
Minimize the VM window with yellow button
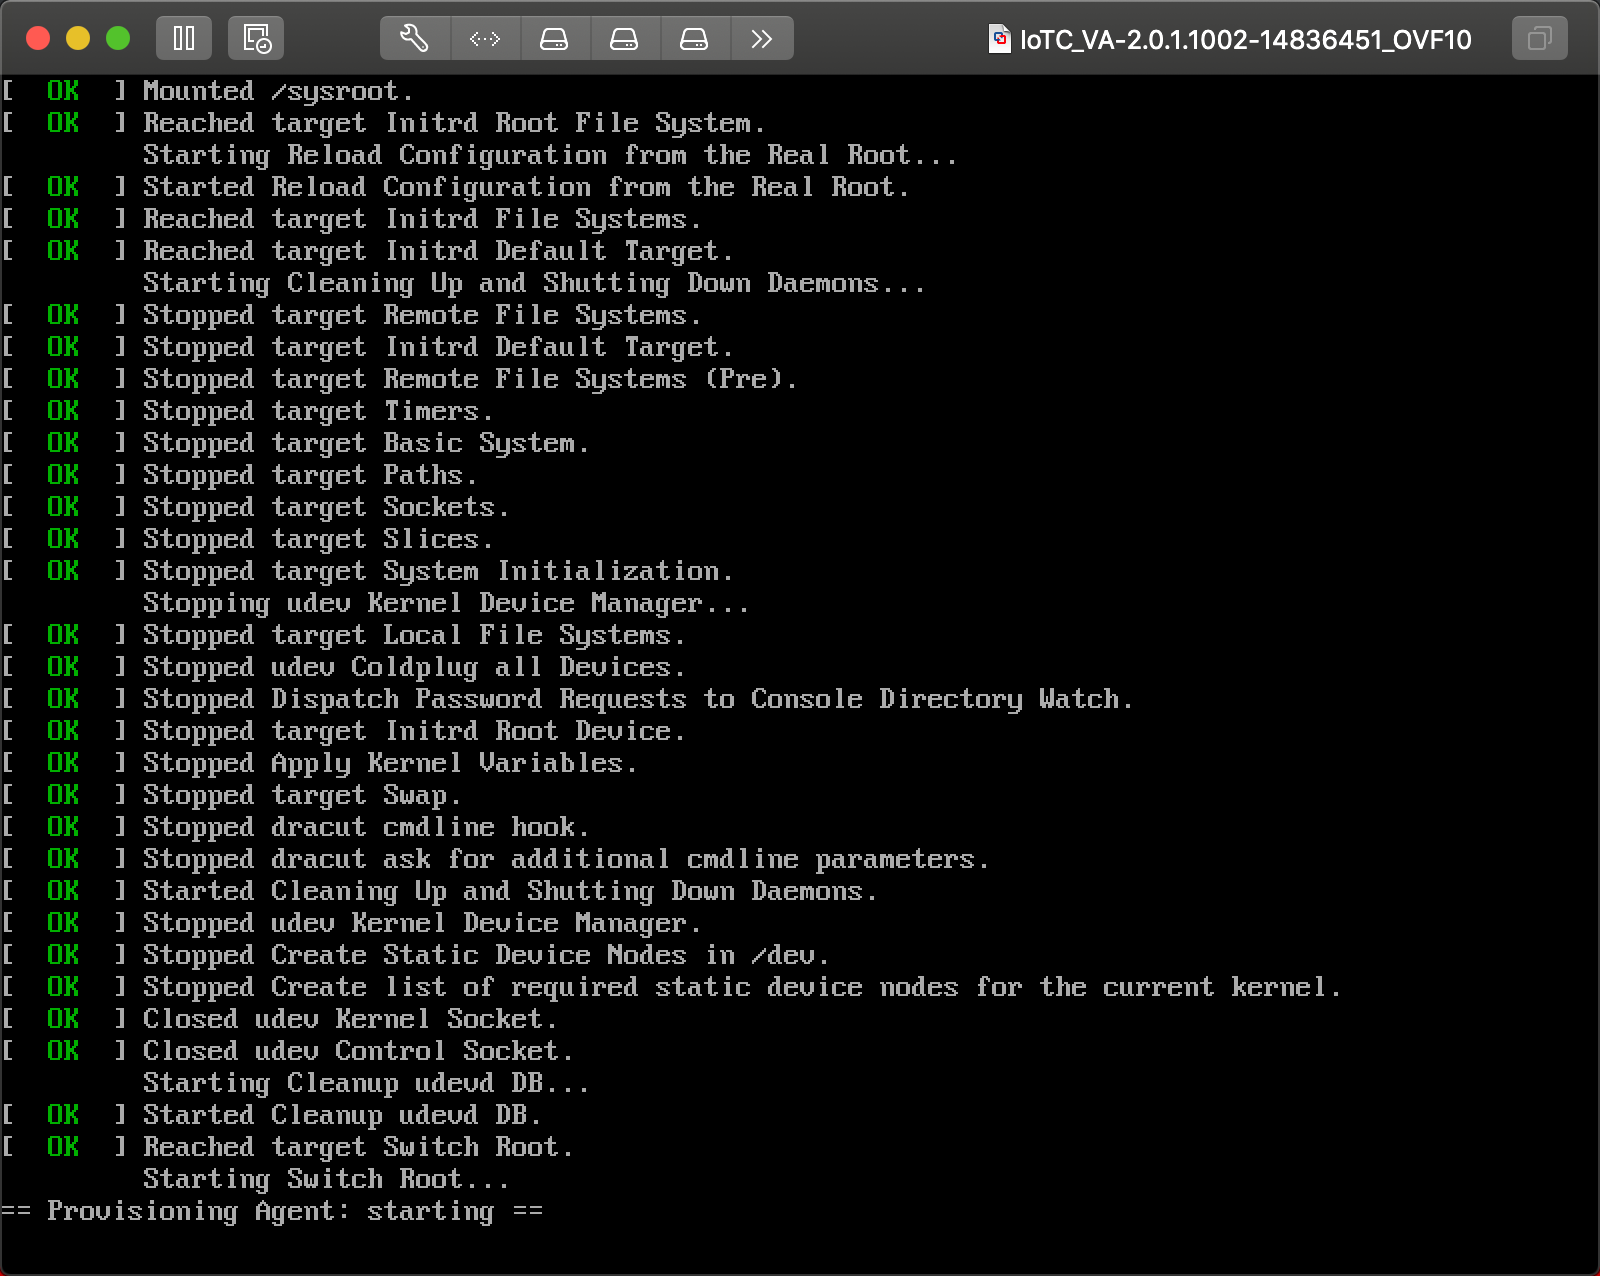click(x=78, y=39)
